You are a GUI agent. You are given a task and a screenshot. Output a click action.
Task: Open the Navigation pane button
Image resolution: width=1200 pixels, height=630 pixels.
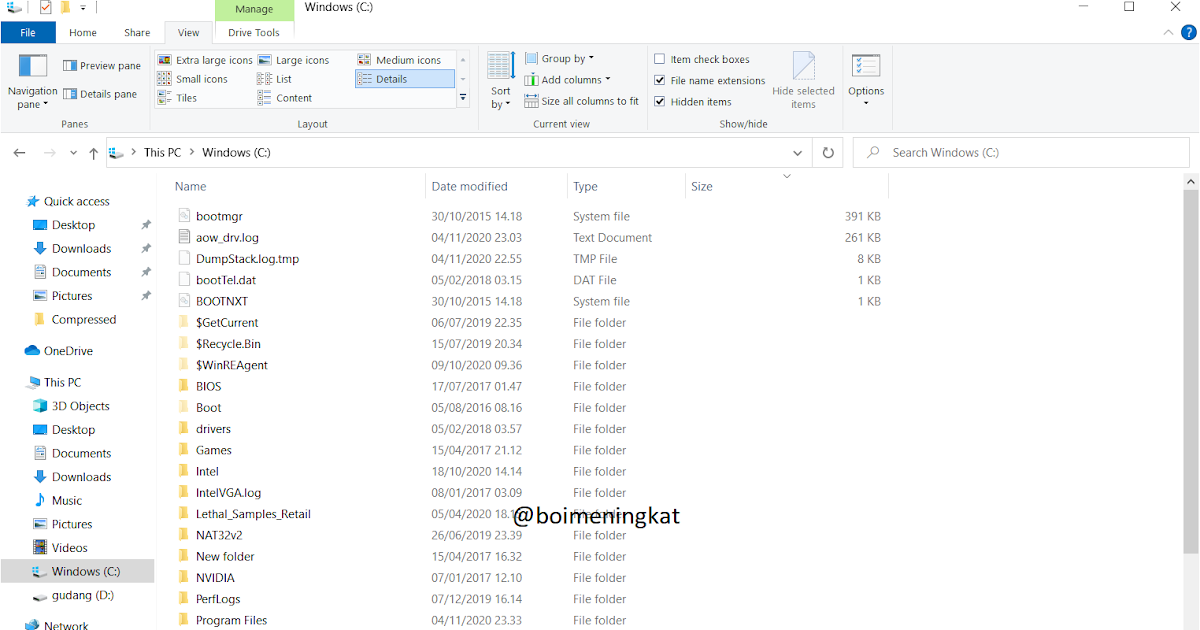[x=33, y=81]
